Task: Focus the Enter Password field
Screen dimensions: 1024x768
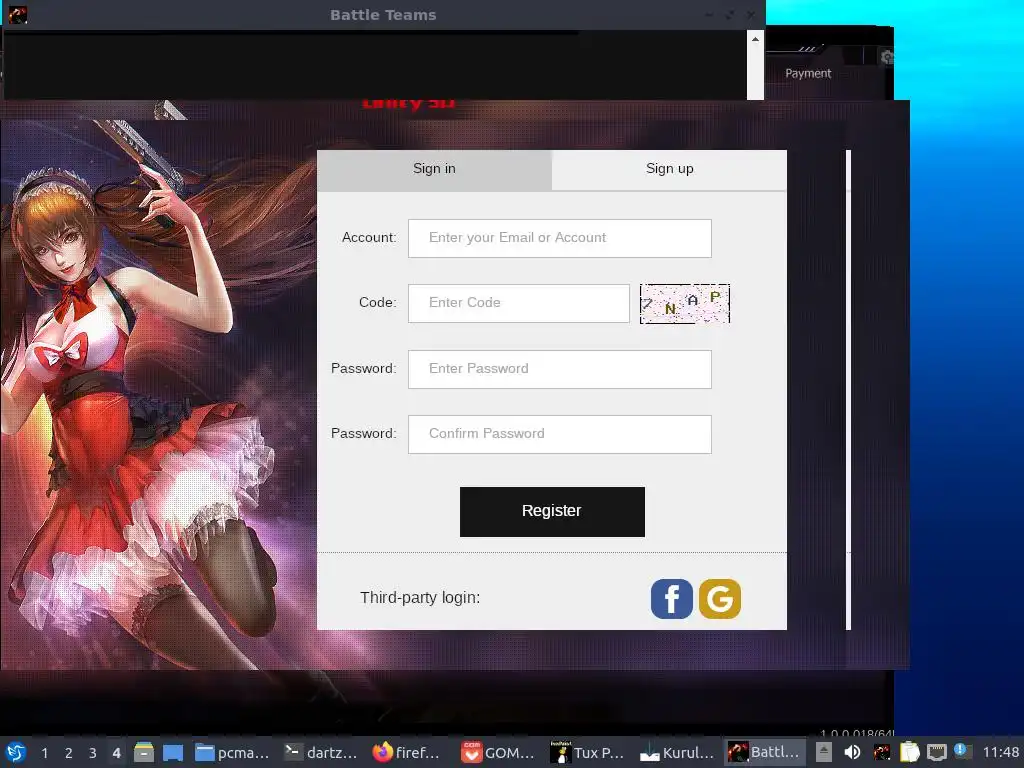Action: coord(560,369)
